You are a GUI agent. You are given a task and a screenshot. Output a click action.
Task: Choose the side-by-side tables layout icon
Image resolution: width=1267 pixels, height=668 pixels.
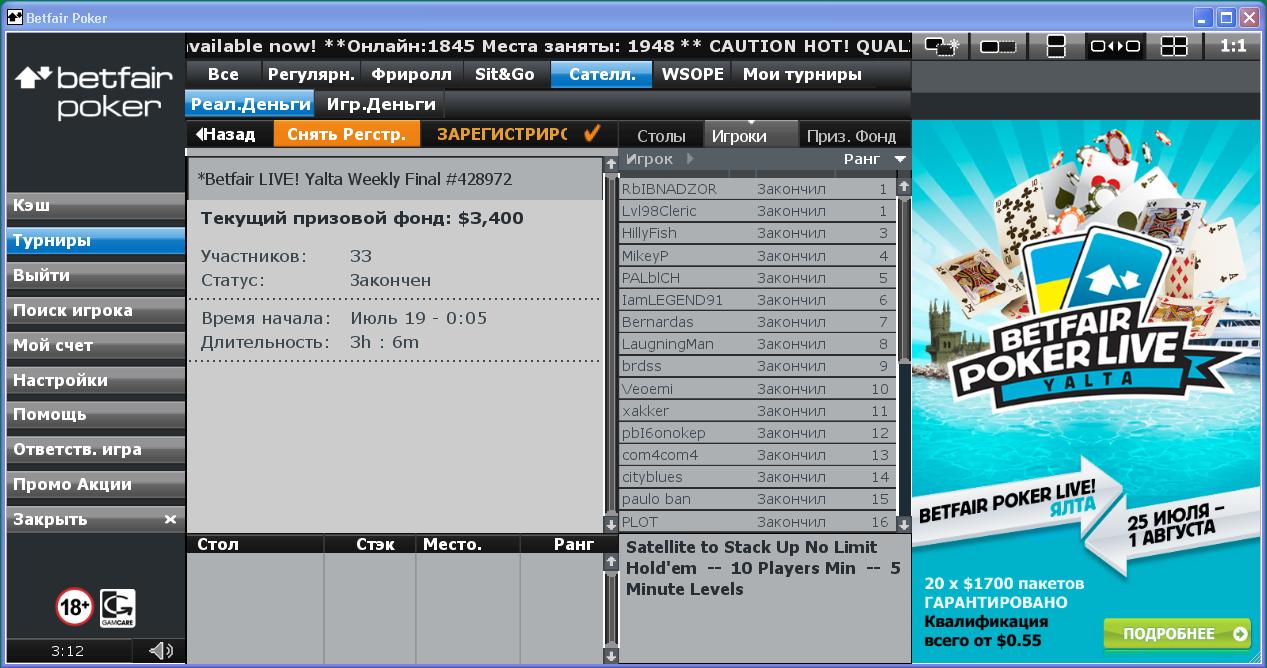point(998,46)
